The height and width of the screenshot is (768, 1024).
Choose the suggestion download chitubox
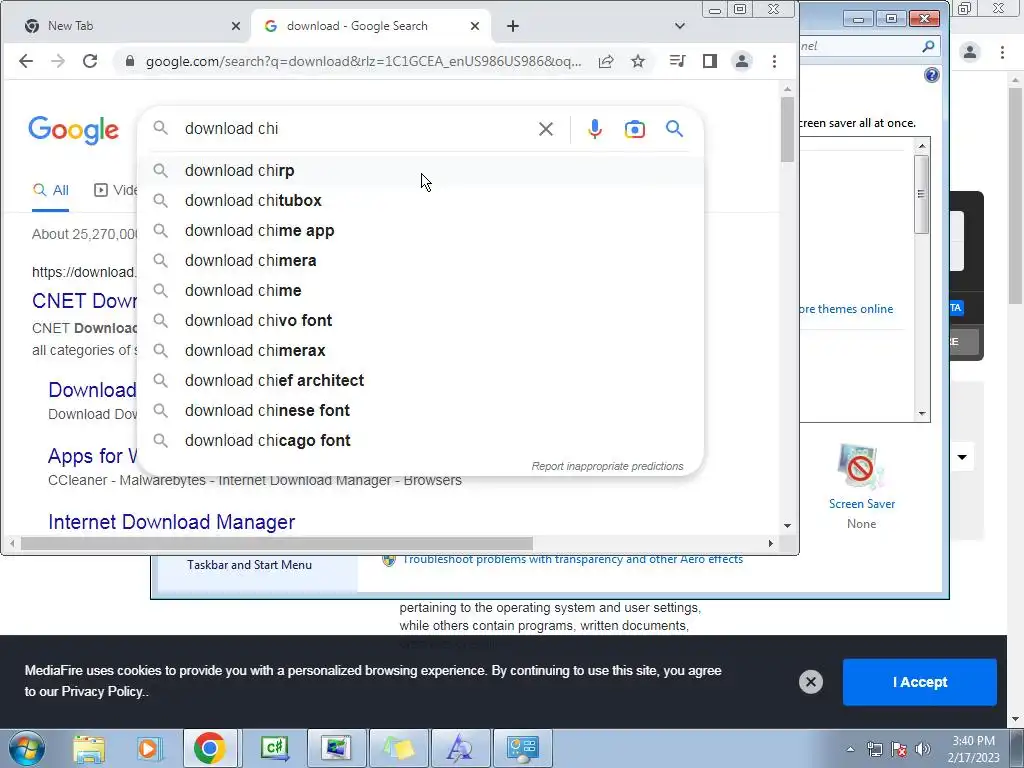pos(421,200)
